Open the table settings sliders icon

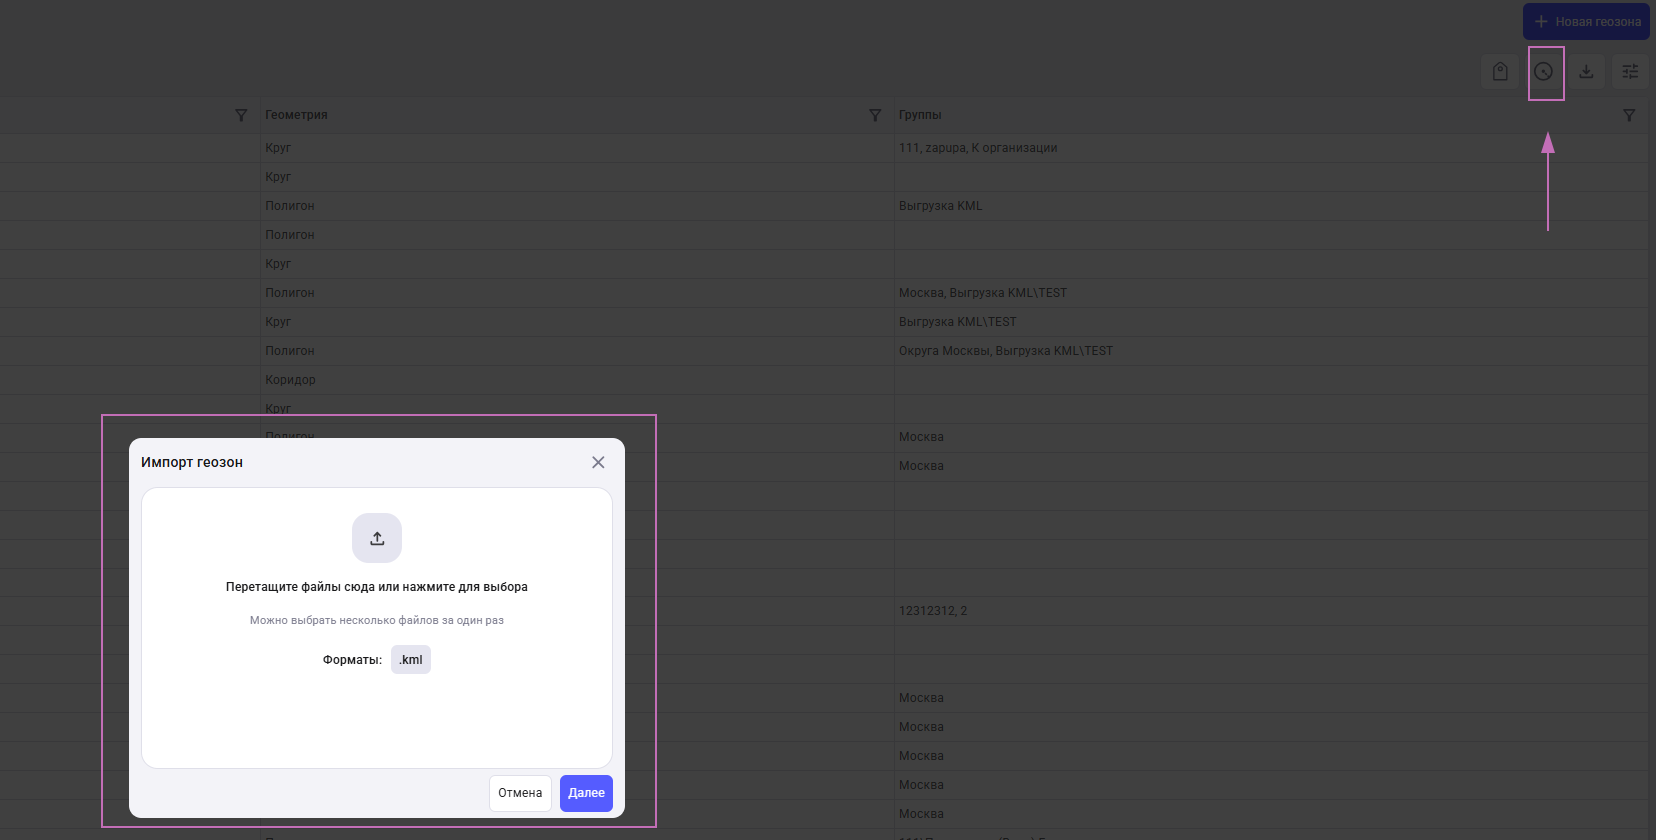1630,72
